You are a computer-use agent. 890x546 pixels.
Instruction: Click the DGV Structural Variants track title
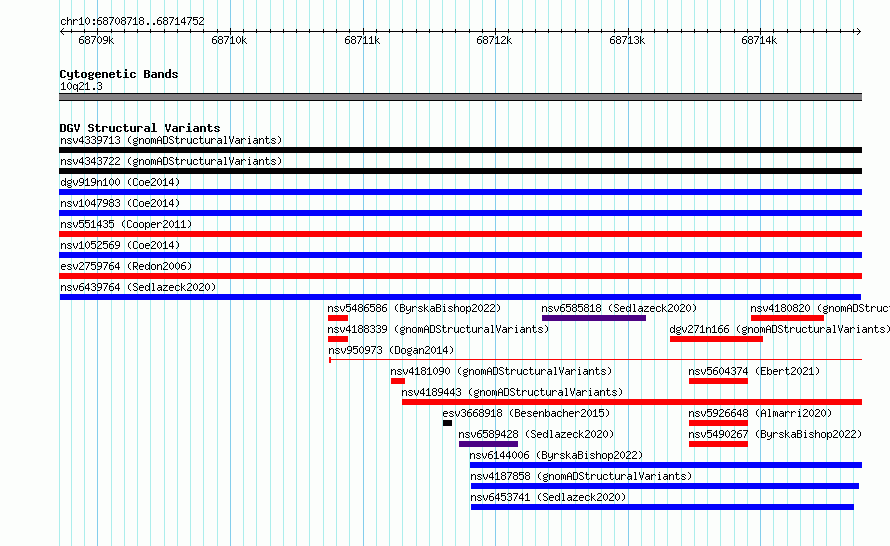[x=140, y=128]
